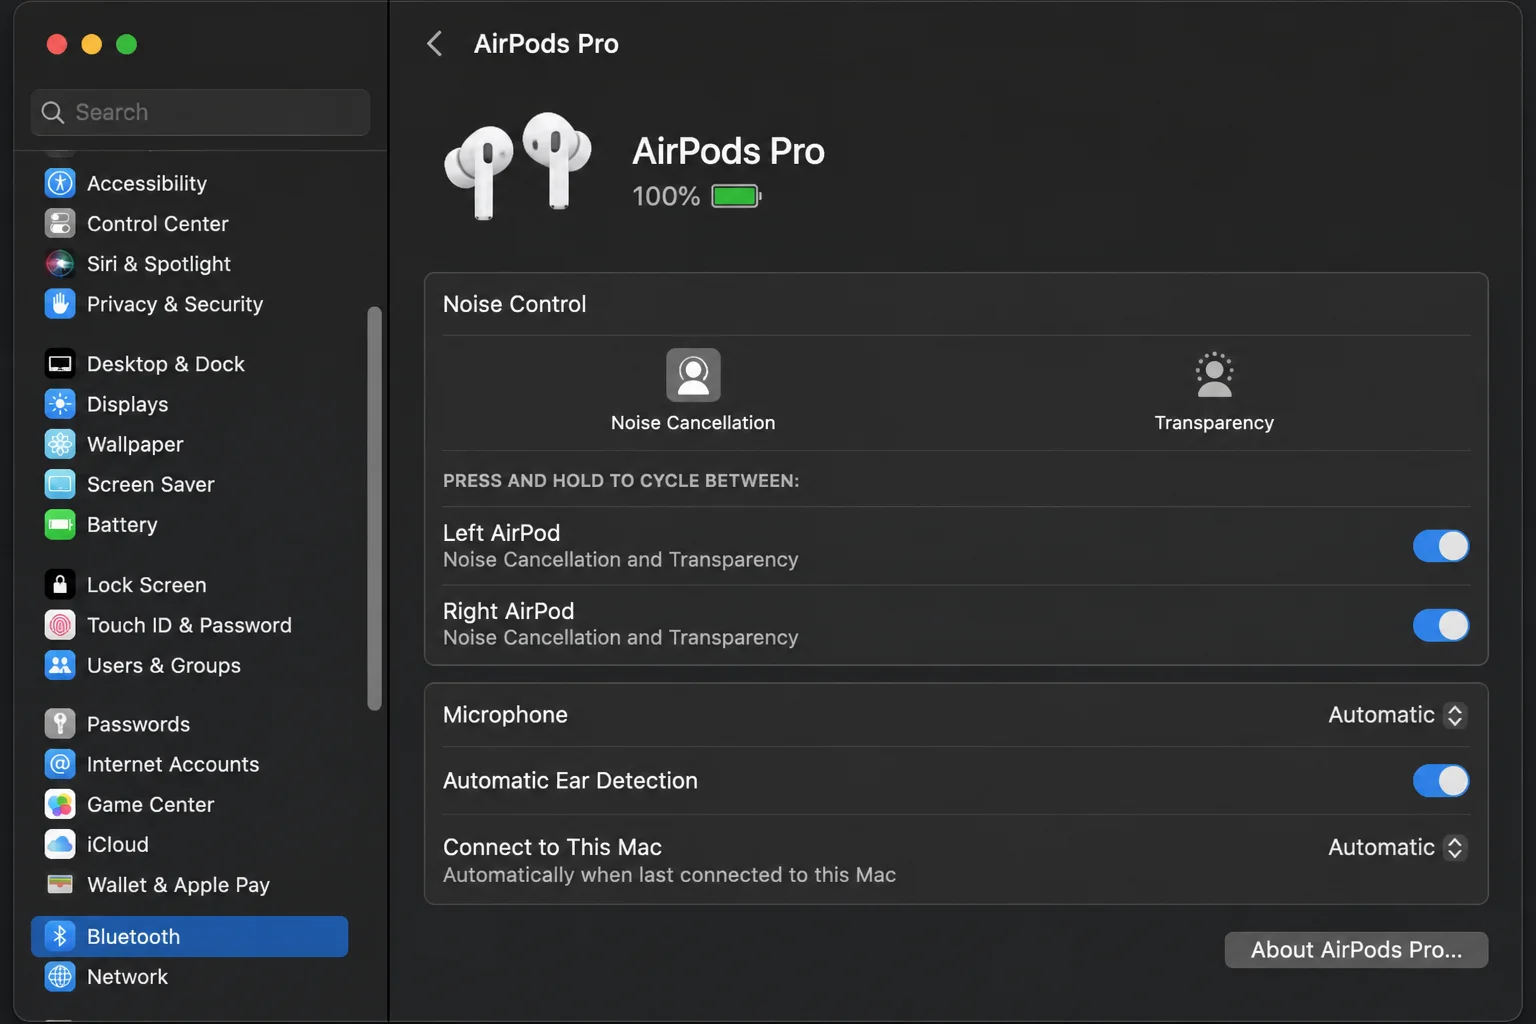The height and width of the screenshot is (1024, 1536).
Task: Toggle Left AirPod press and hold switch
Action: pos(1440,546)
